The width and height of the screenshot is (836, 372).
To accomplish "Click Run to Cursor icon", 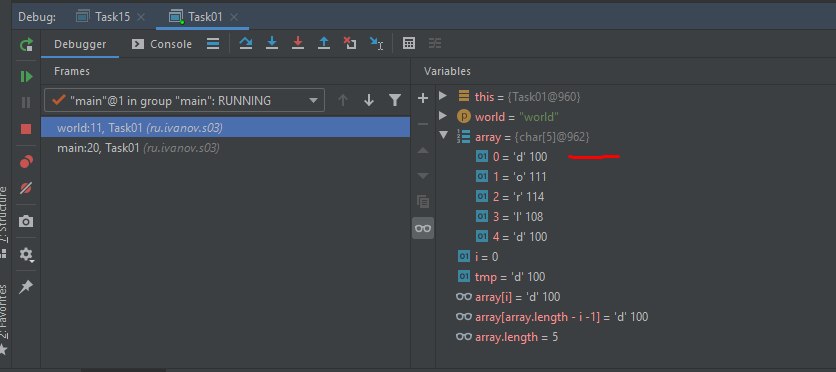I will [376, 44].
